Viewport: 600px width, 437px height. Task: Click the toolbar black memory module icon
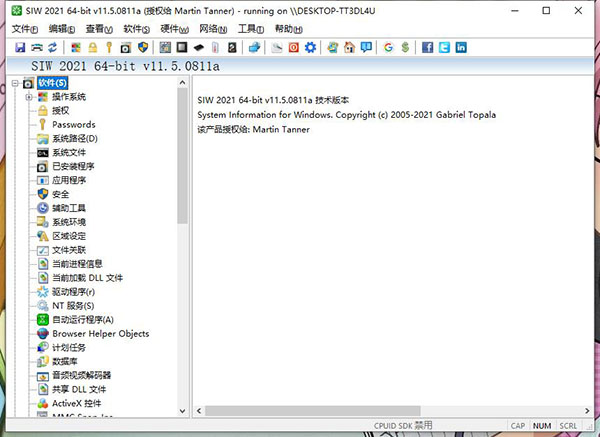pyautogui.click(x=199, y=47)
